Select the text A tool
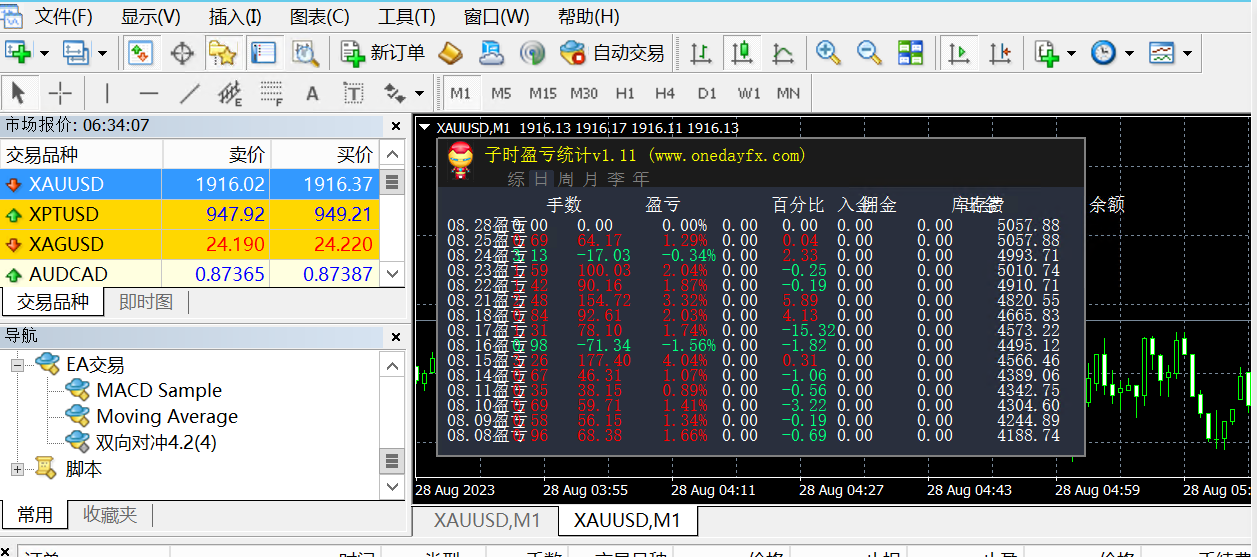This screenshot has height=557, width=1257. [x=312, y=94]
